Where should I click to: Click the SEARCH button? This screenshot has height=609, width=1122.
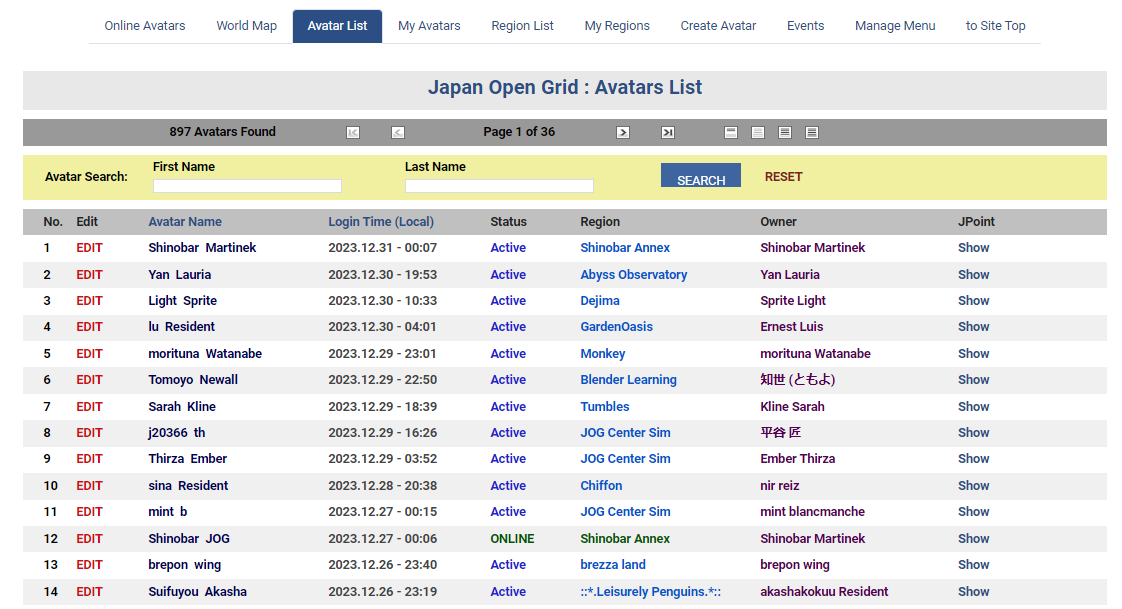click(701, 177)
